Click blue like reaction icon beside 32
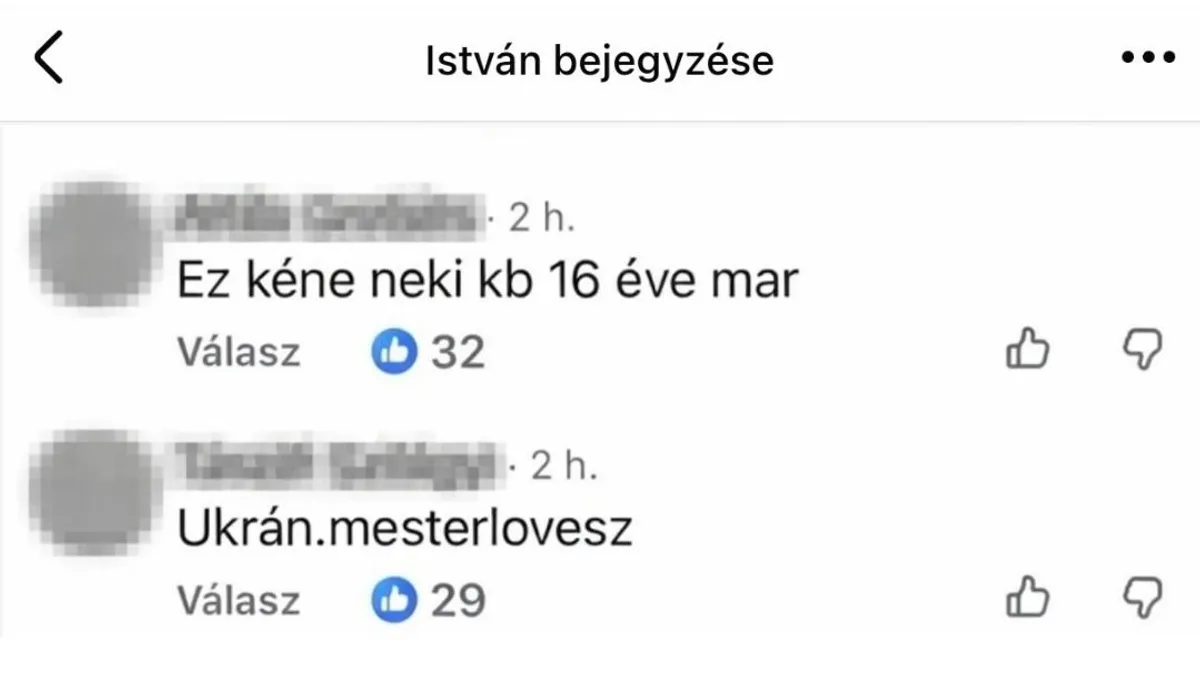Screen dimensions: 1200x675 click(394, 351)
